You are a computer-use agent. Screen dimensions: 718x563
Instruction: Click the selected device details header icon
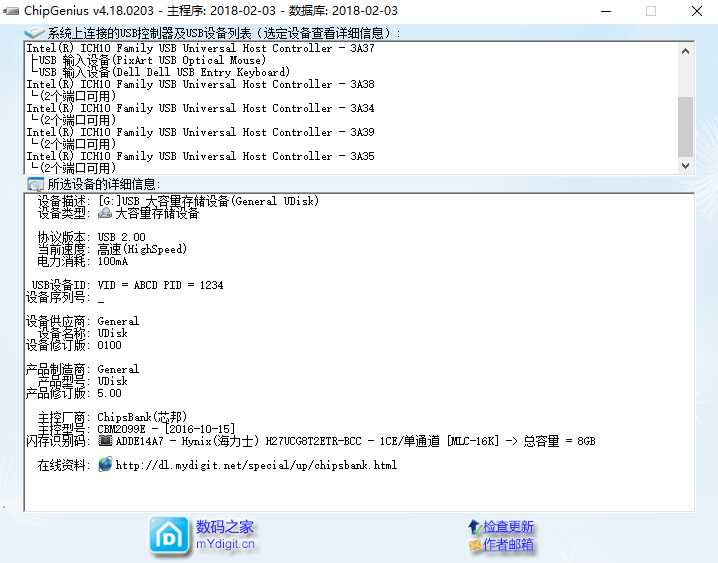tap(35, 184)
